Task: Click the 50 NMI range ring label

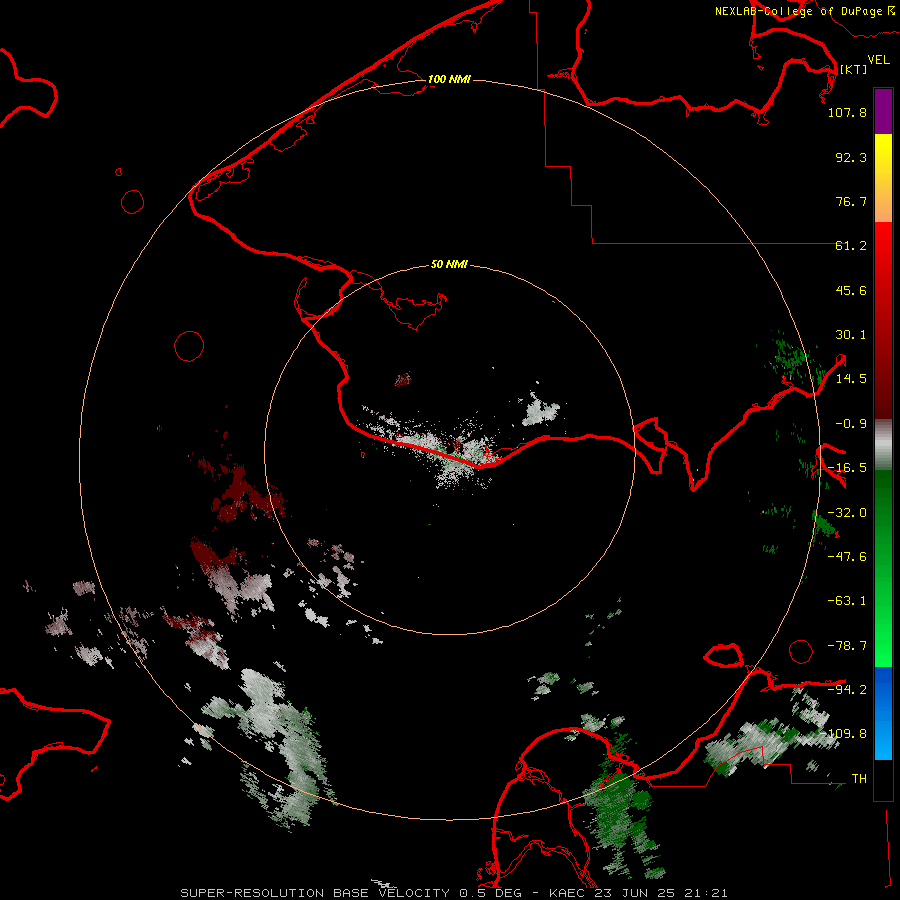Action: 449,264
